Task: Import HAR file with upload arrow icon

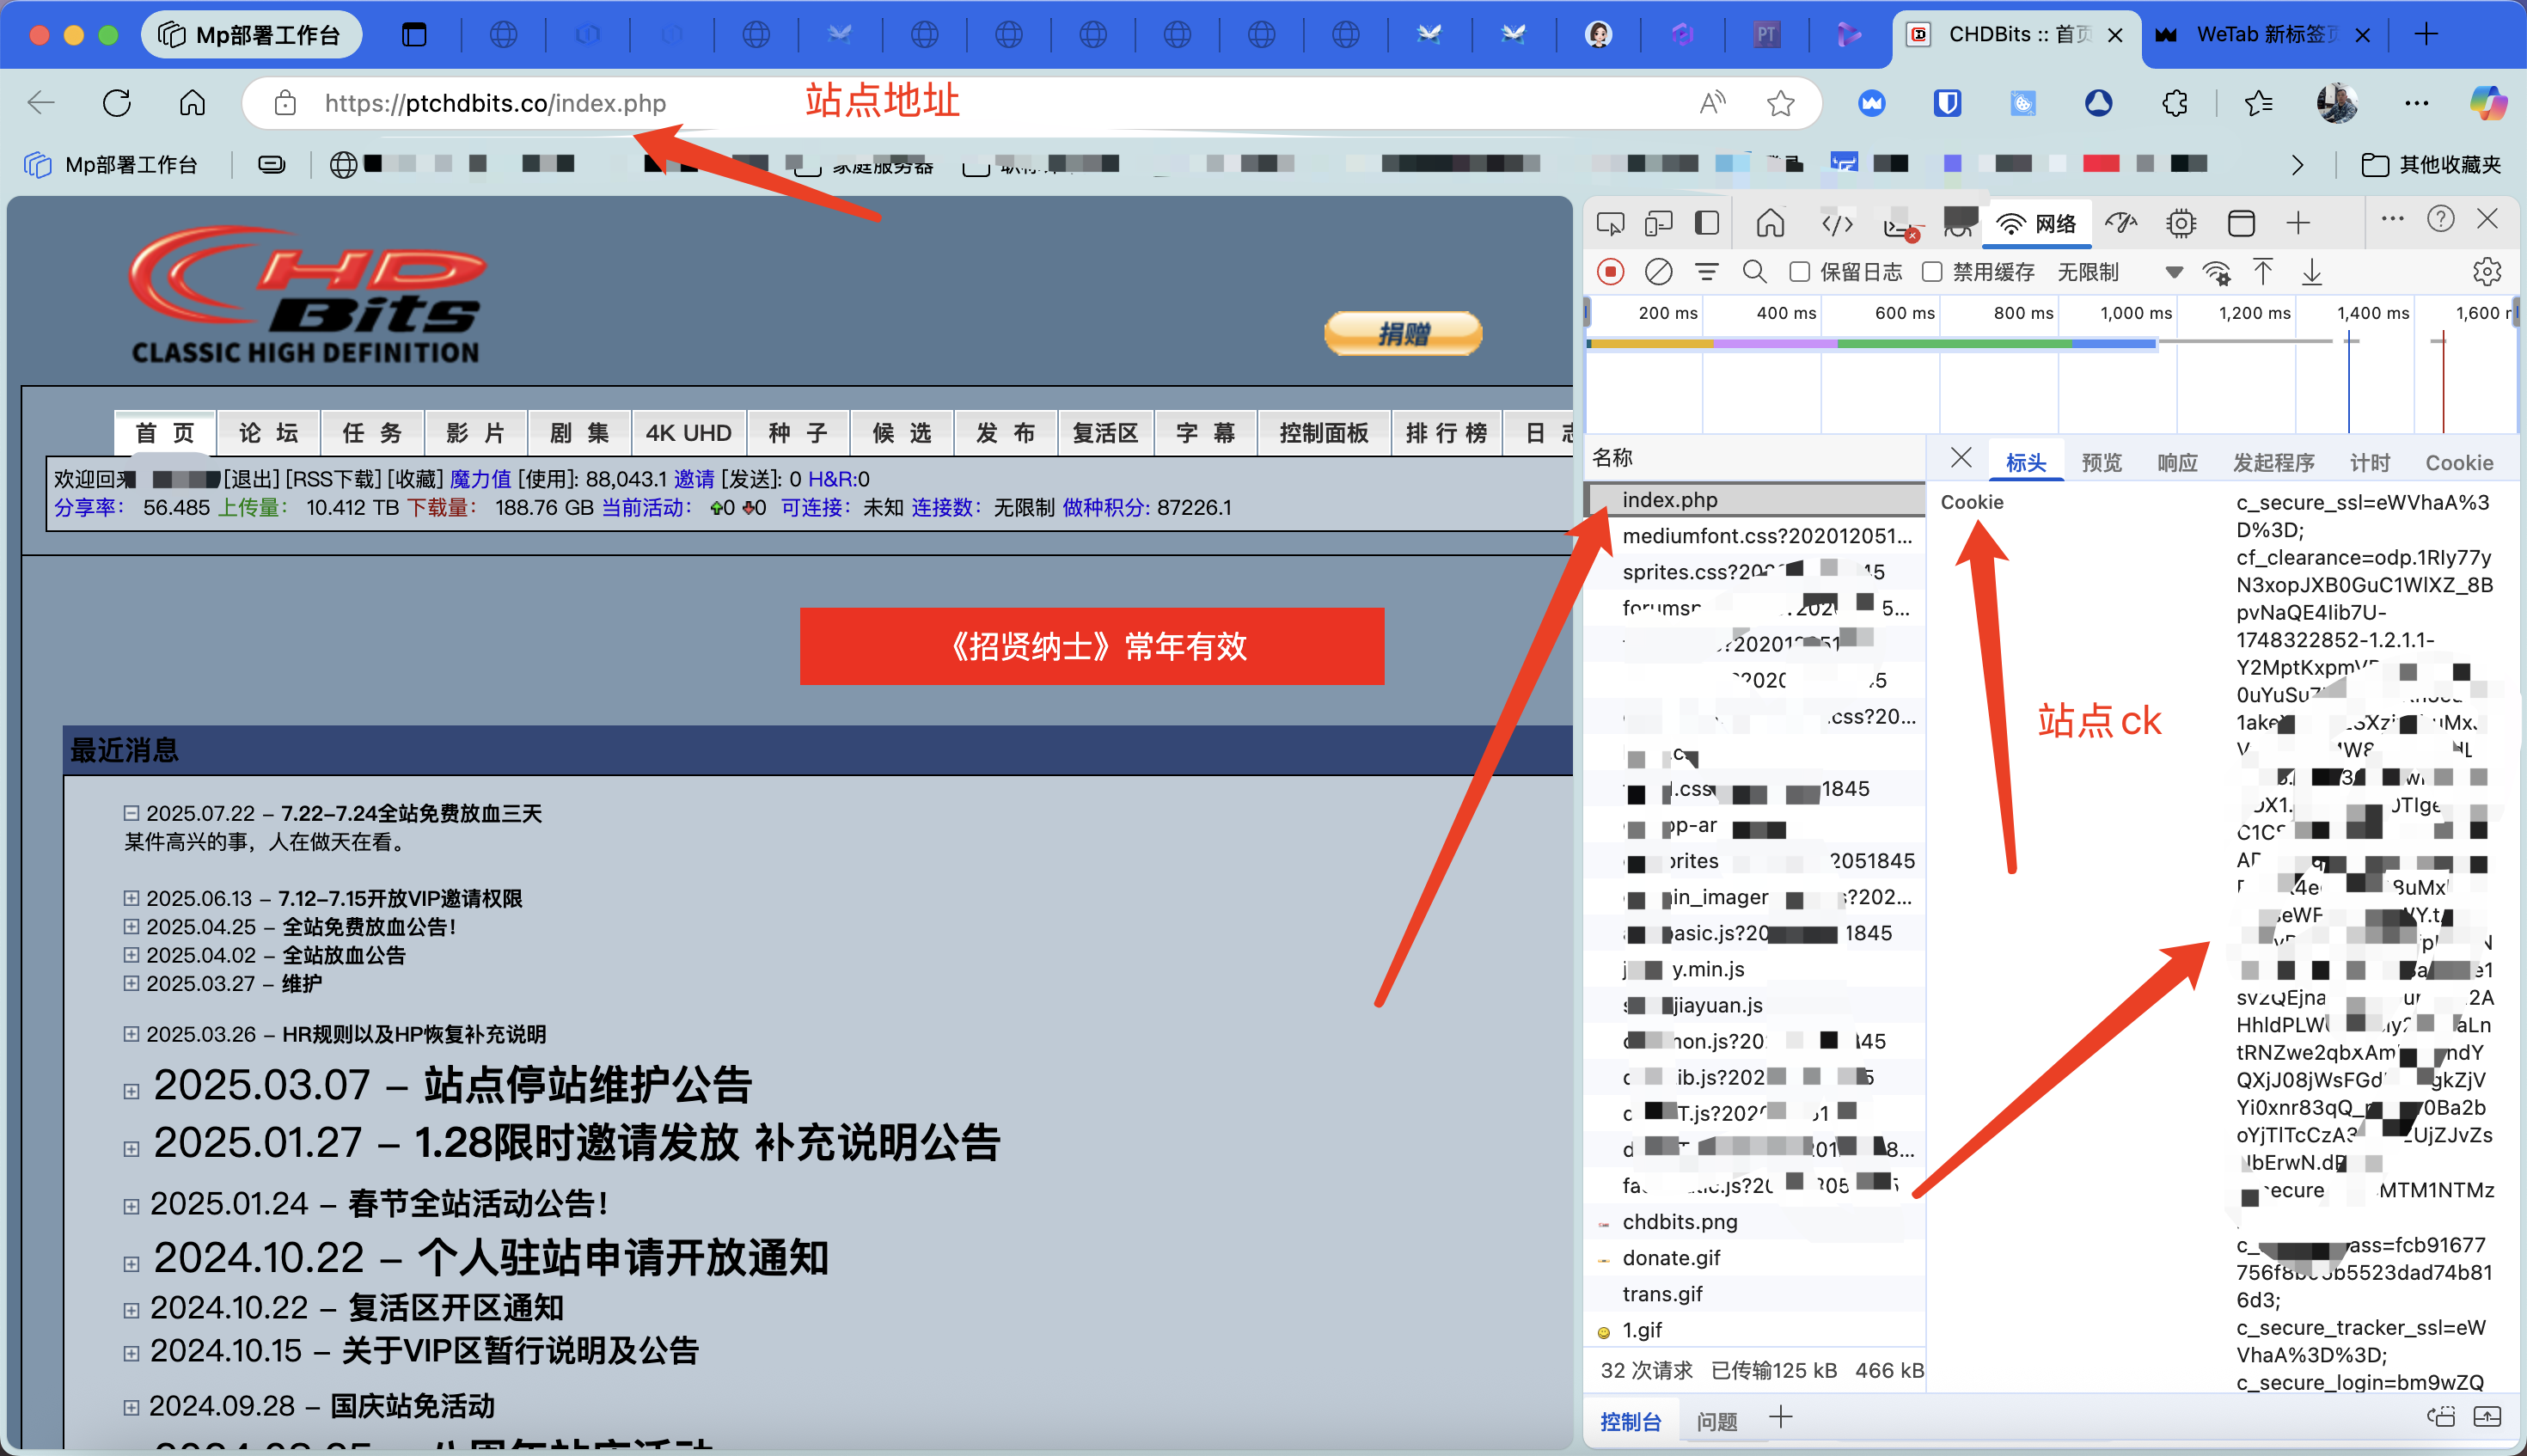Action: [2262, 272]
